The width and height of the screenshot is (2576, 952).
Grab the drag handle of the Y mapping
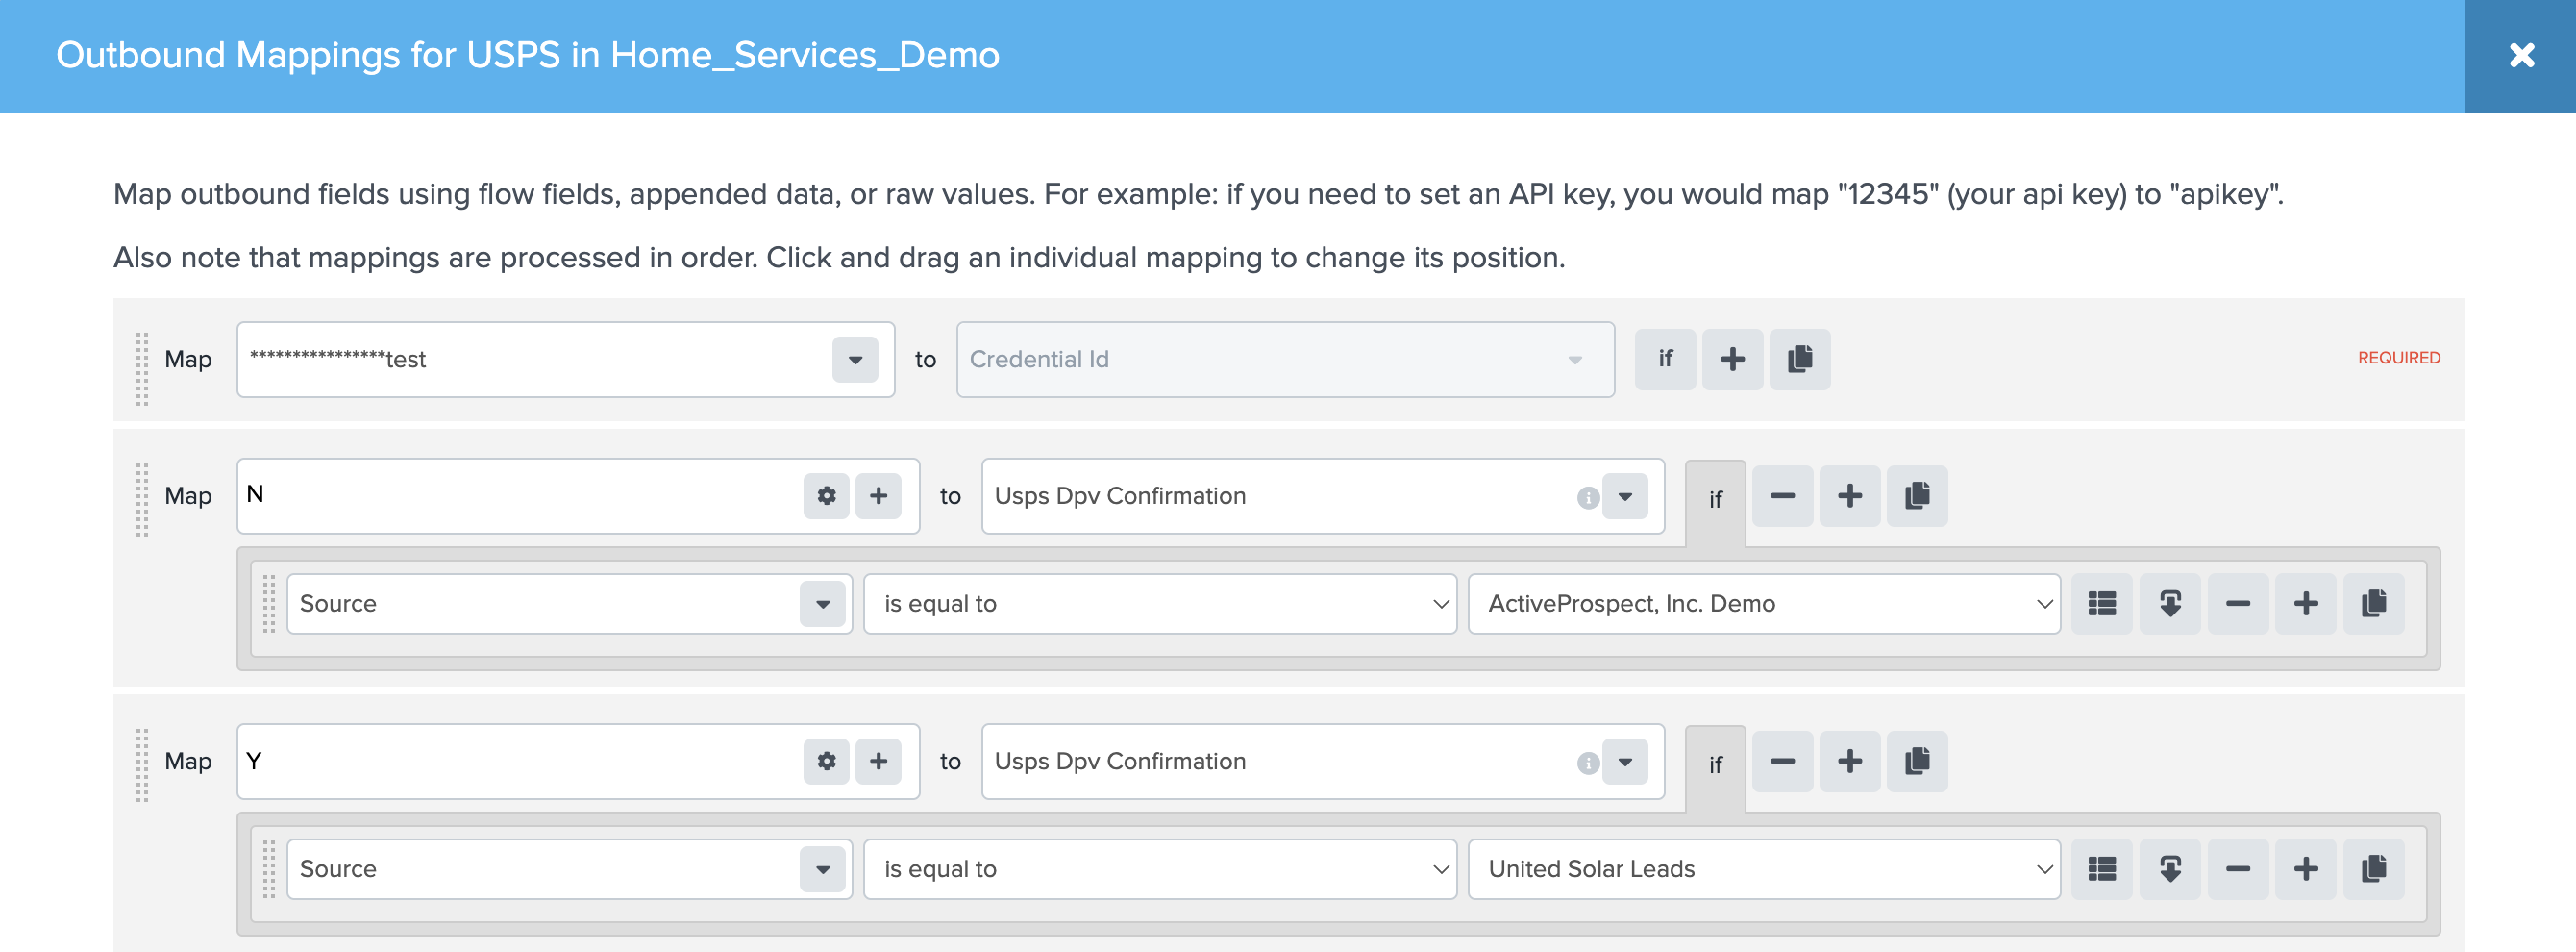pos(142,766)
